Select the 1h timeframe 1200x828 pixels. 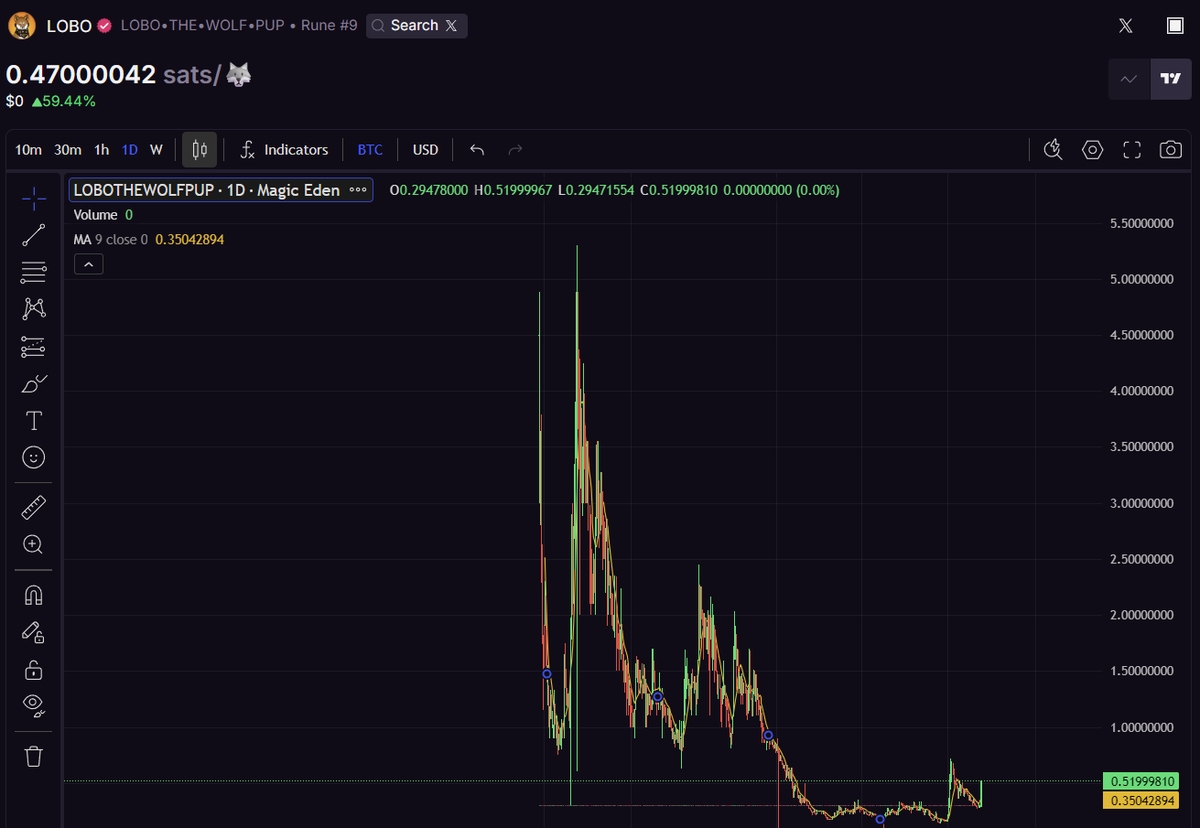102,150
